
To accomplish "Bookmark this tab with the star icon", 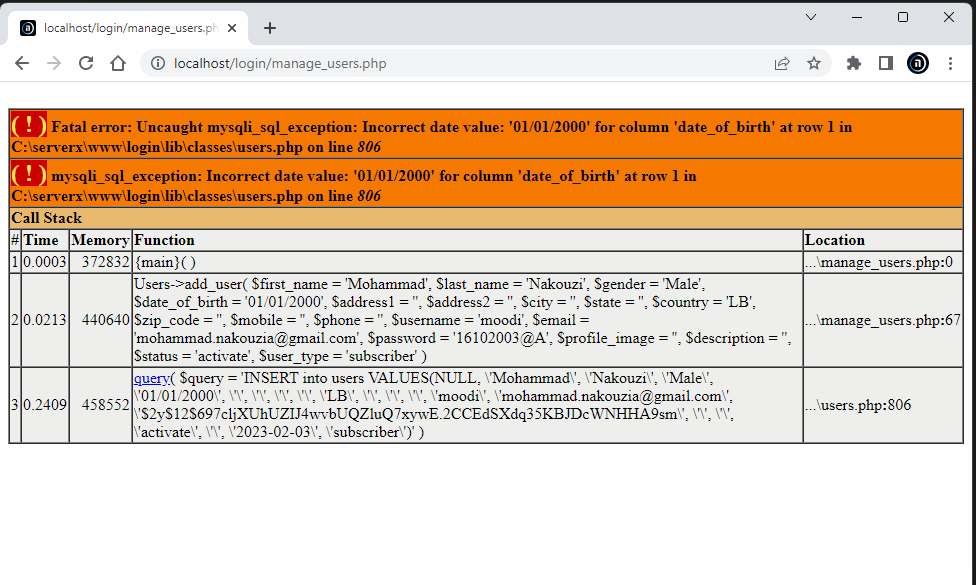I will (814, 63).
